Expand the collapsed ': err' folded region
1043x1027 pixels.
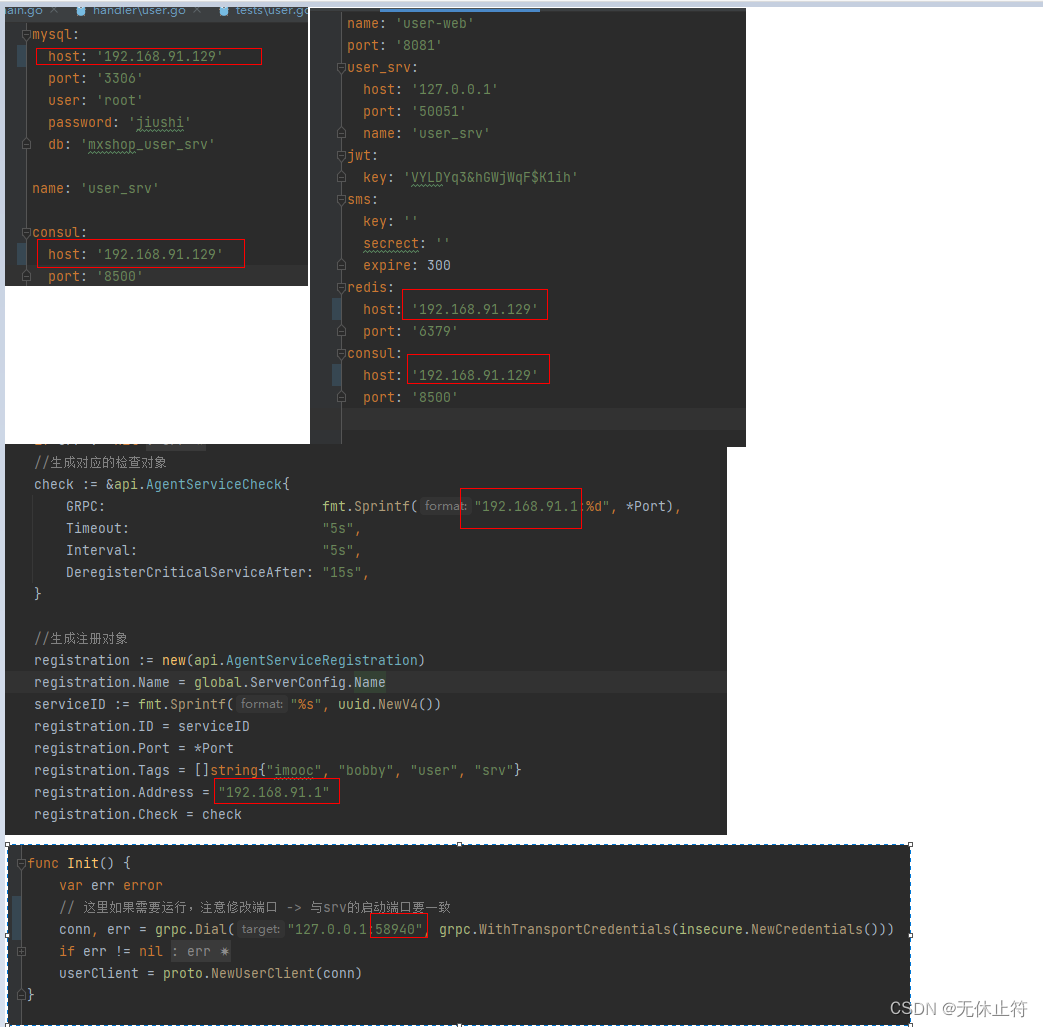[202, 951]
